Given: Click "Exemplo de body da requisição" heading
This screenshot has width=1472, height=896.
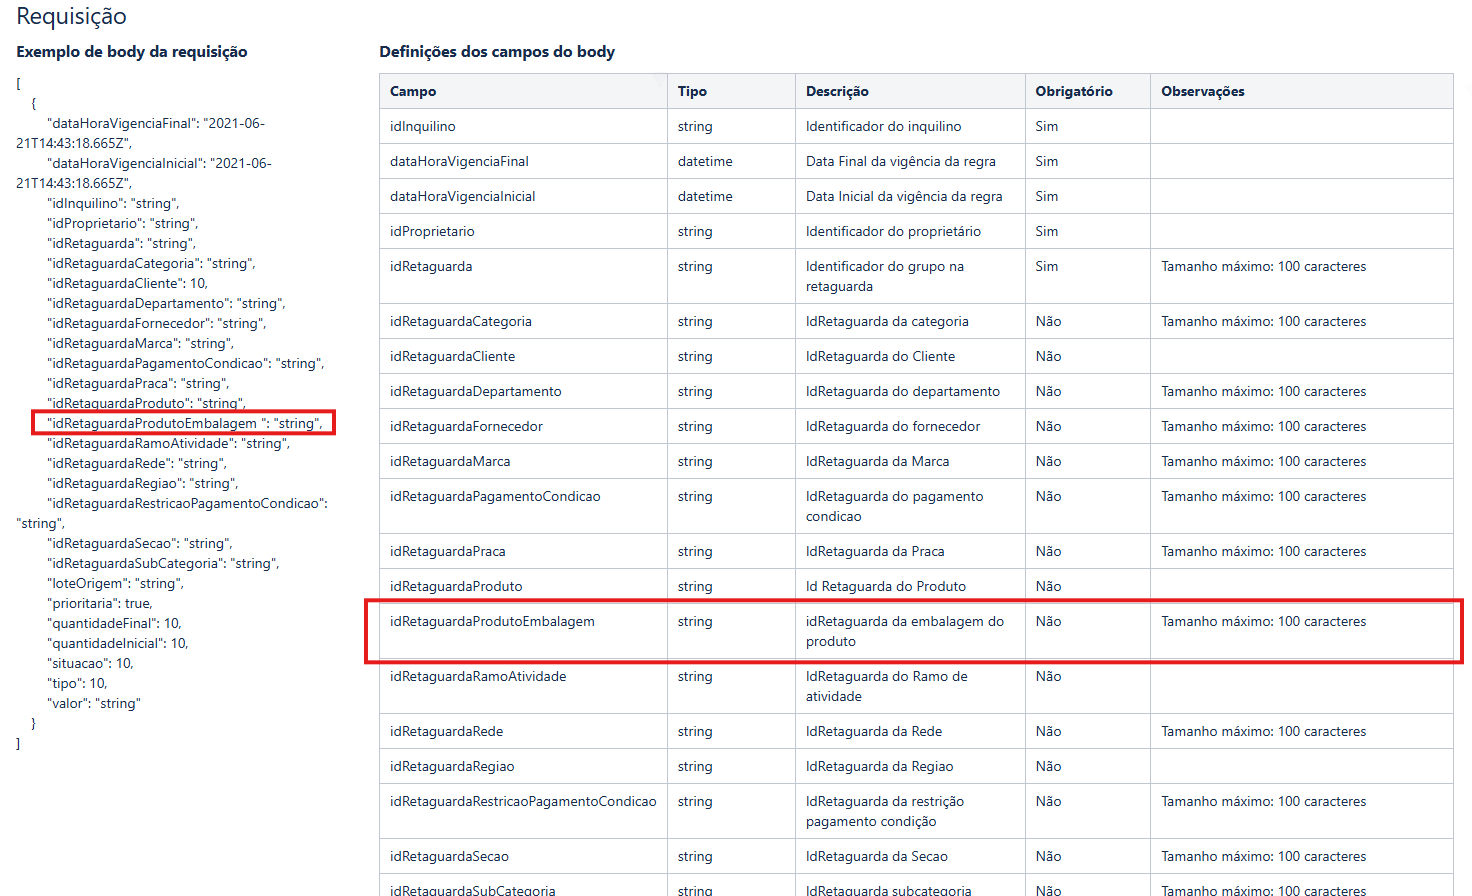Looking at the screenshot, I should click(132, 52).
